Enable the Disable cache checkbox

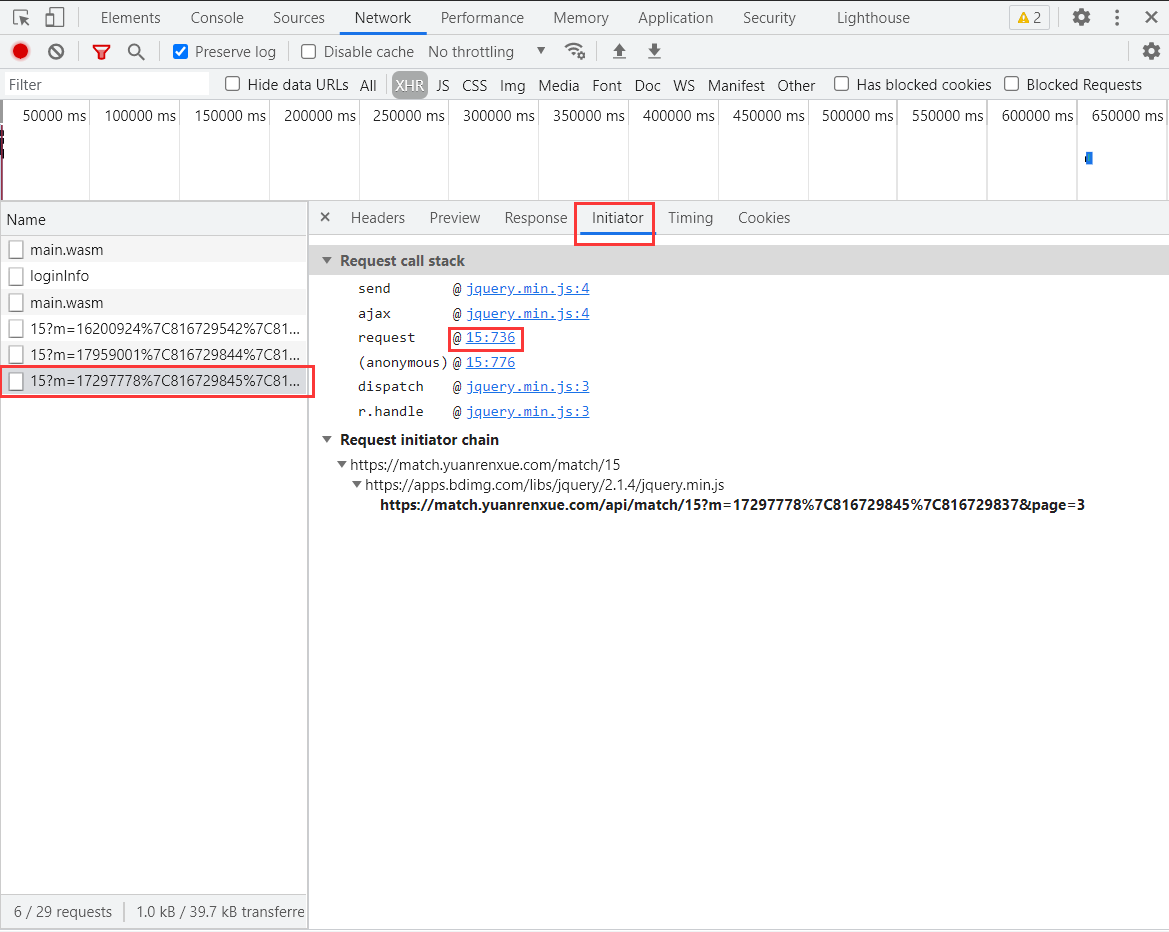coord(309,52)
